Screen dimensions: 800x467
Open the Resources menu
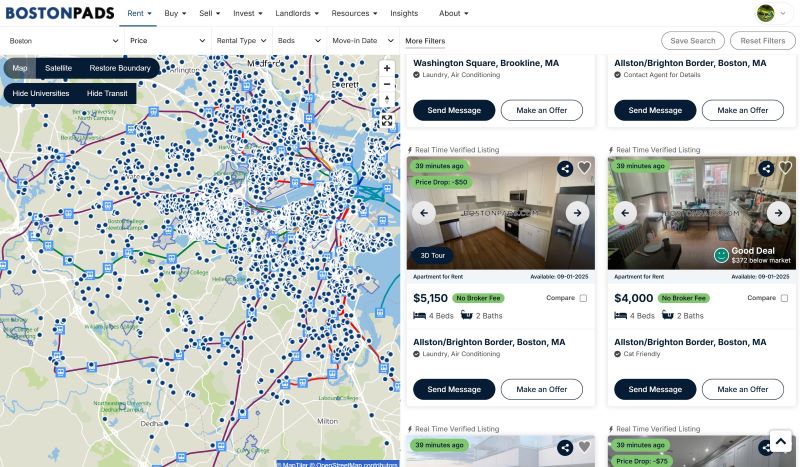pyautogui.click(x=354, y=13)
